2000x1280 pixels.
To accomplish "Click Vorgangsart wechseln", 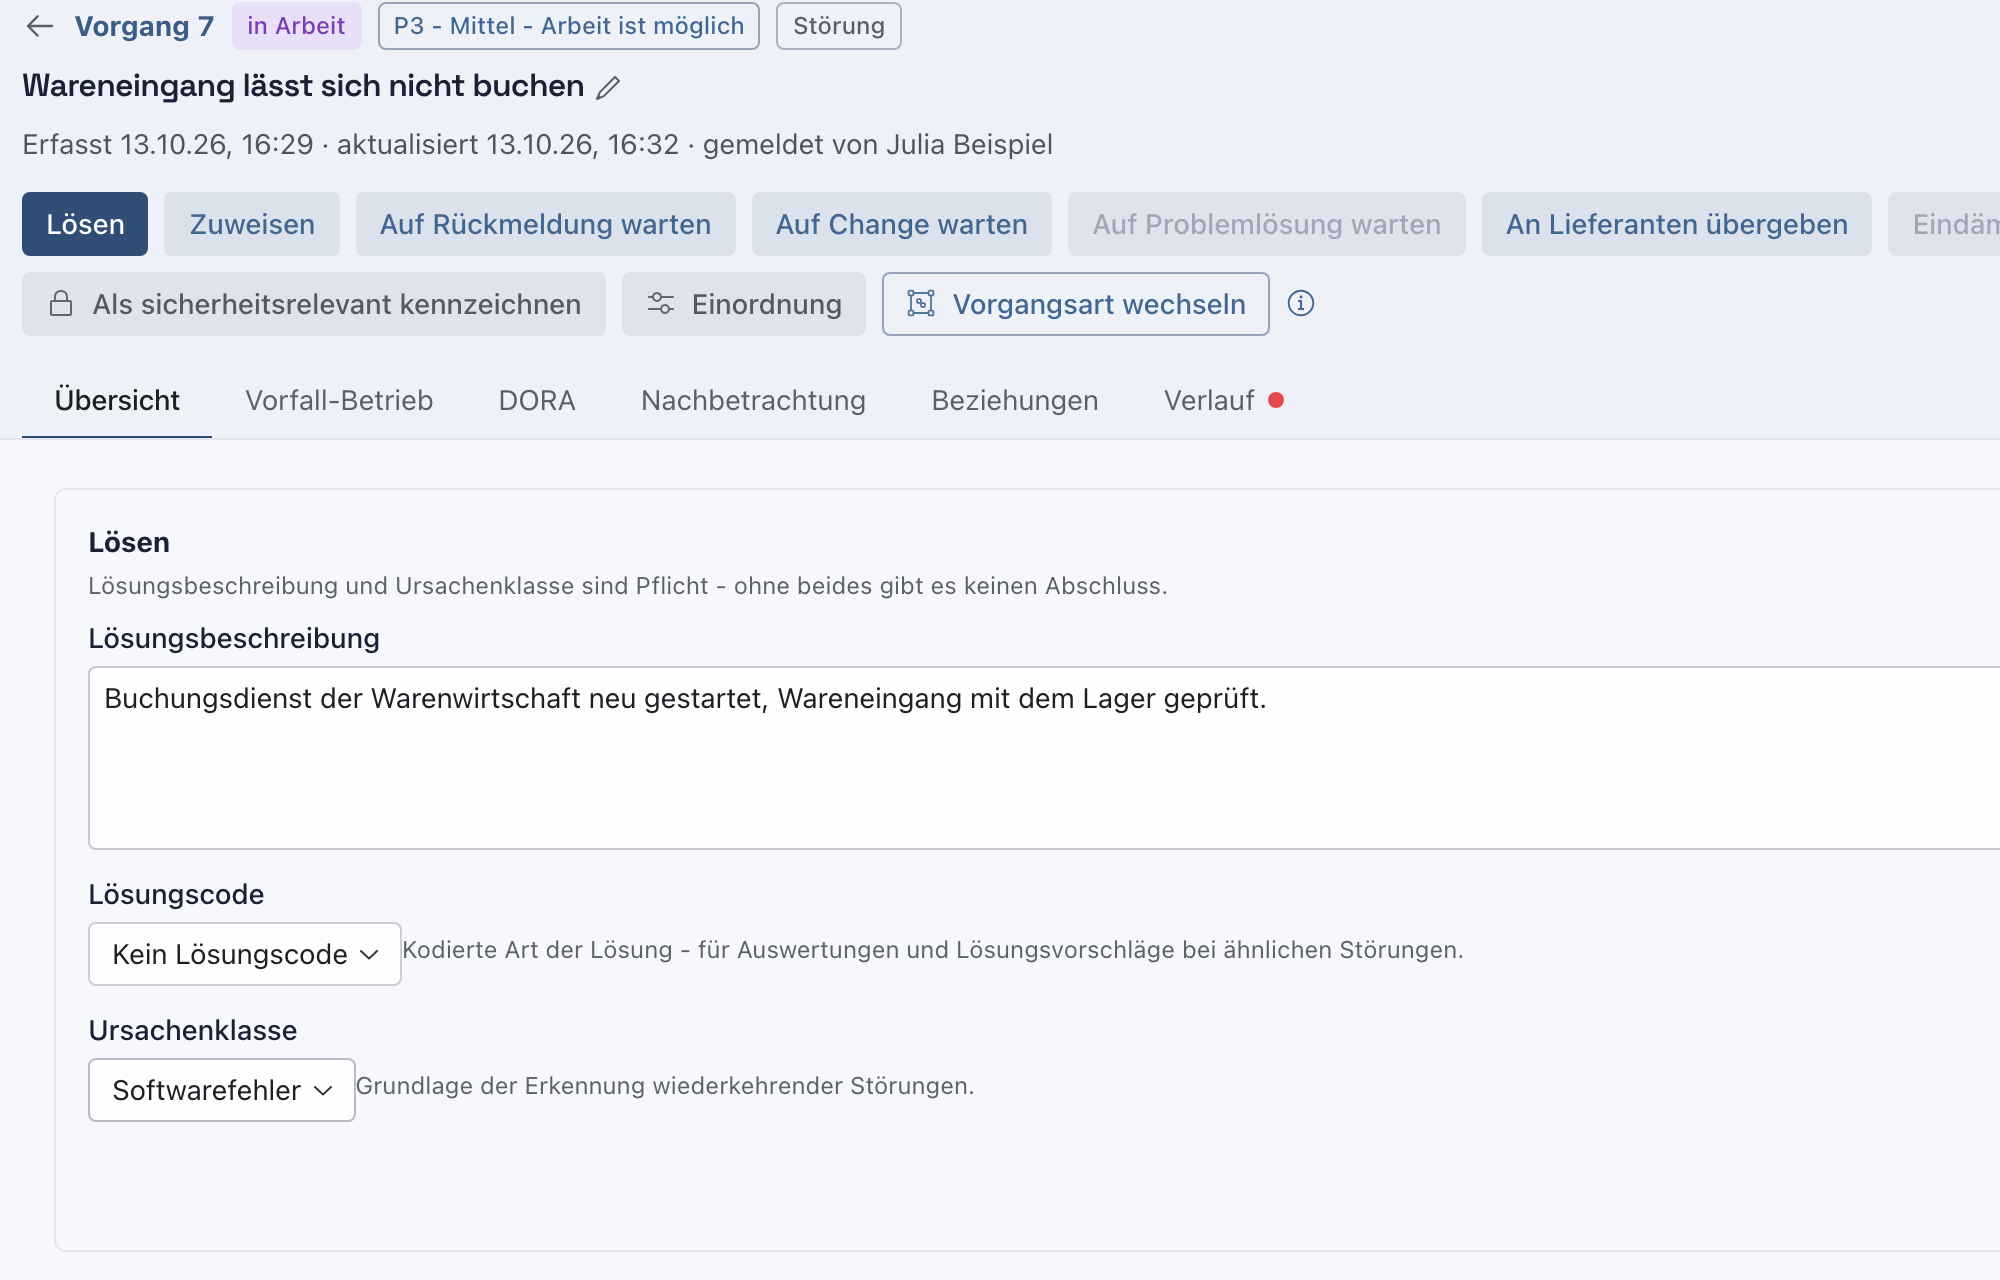I will coord(1075,304).
